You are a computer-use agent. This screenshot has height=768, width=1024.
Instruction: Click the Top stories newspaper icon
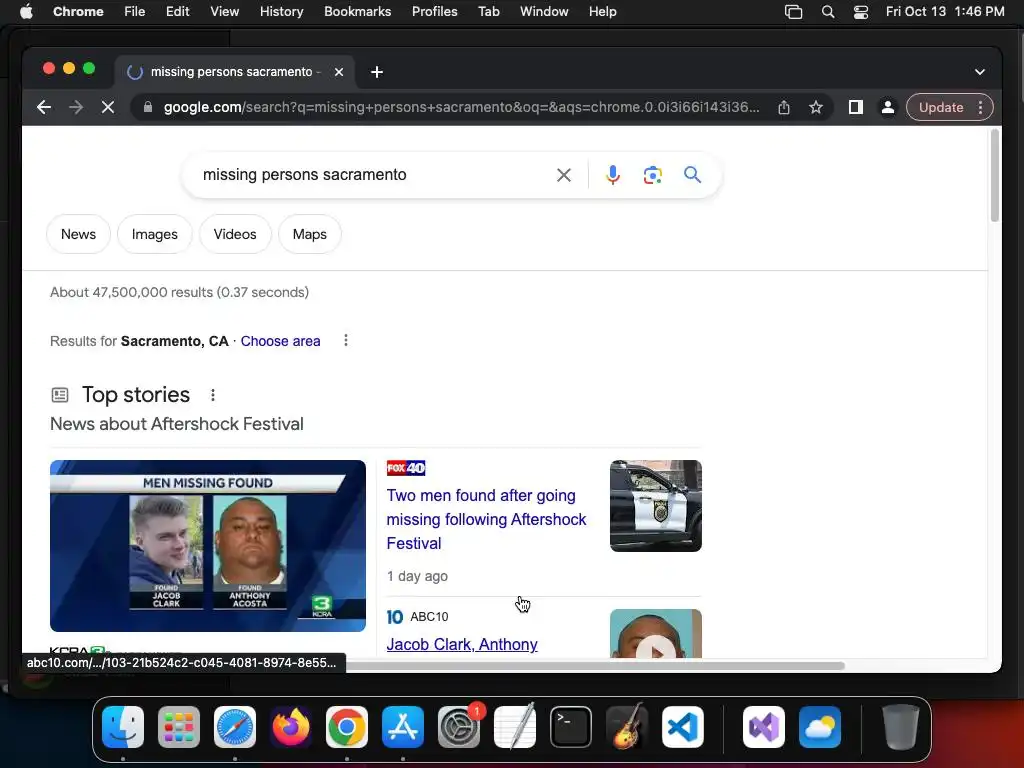point(60,394)
